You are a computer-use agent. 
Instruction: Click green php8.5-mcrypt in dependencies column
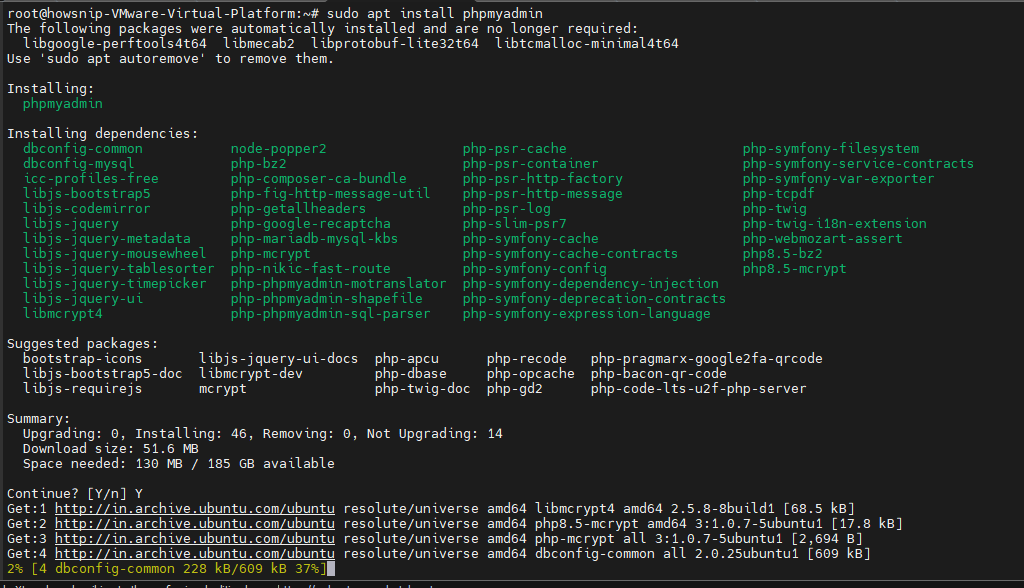(795, 269)
